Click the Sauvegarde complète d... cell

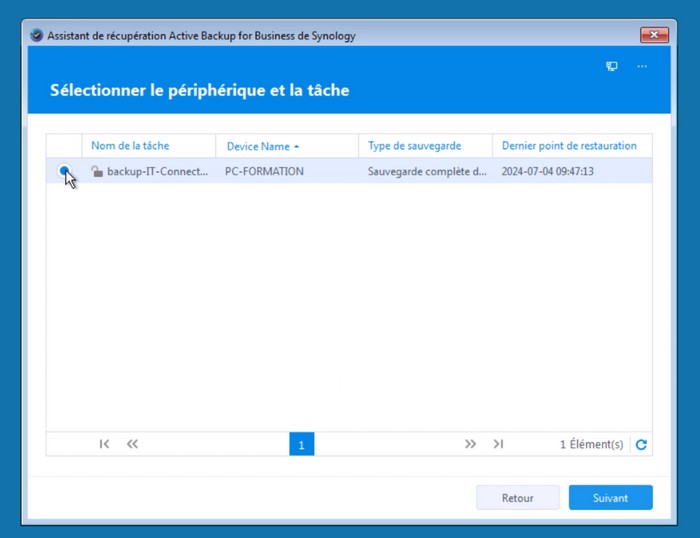tap(427, 171)
